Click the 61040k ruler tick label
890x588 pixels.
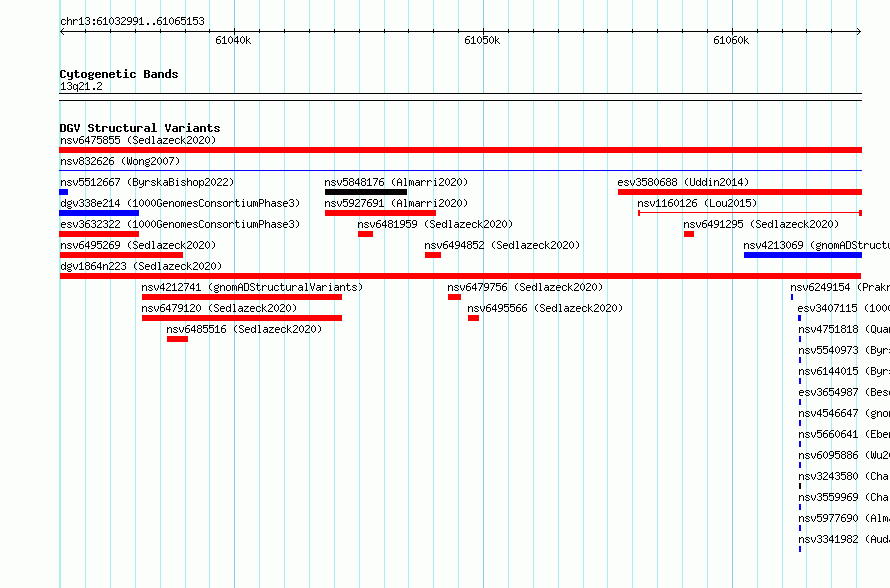point(233,40)
